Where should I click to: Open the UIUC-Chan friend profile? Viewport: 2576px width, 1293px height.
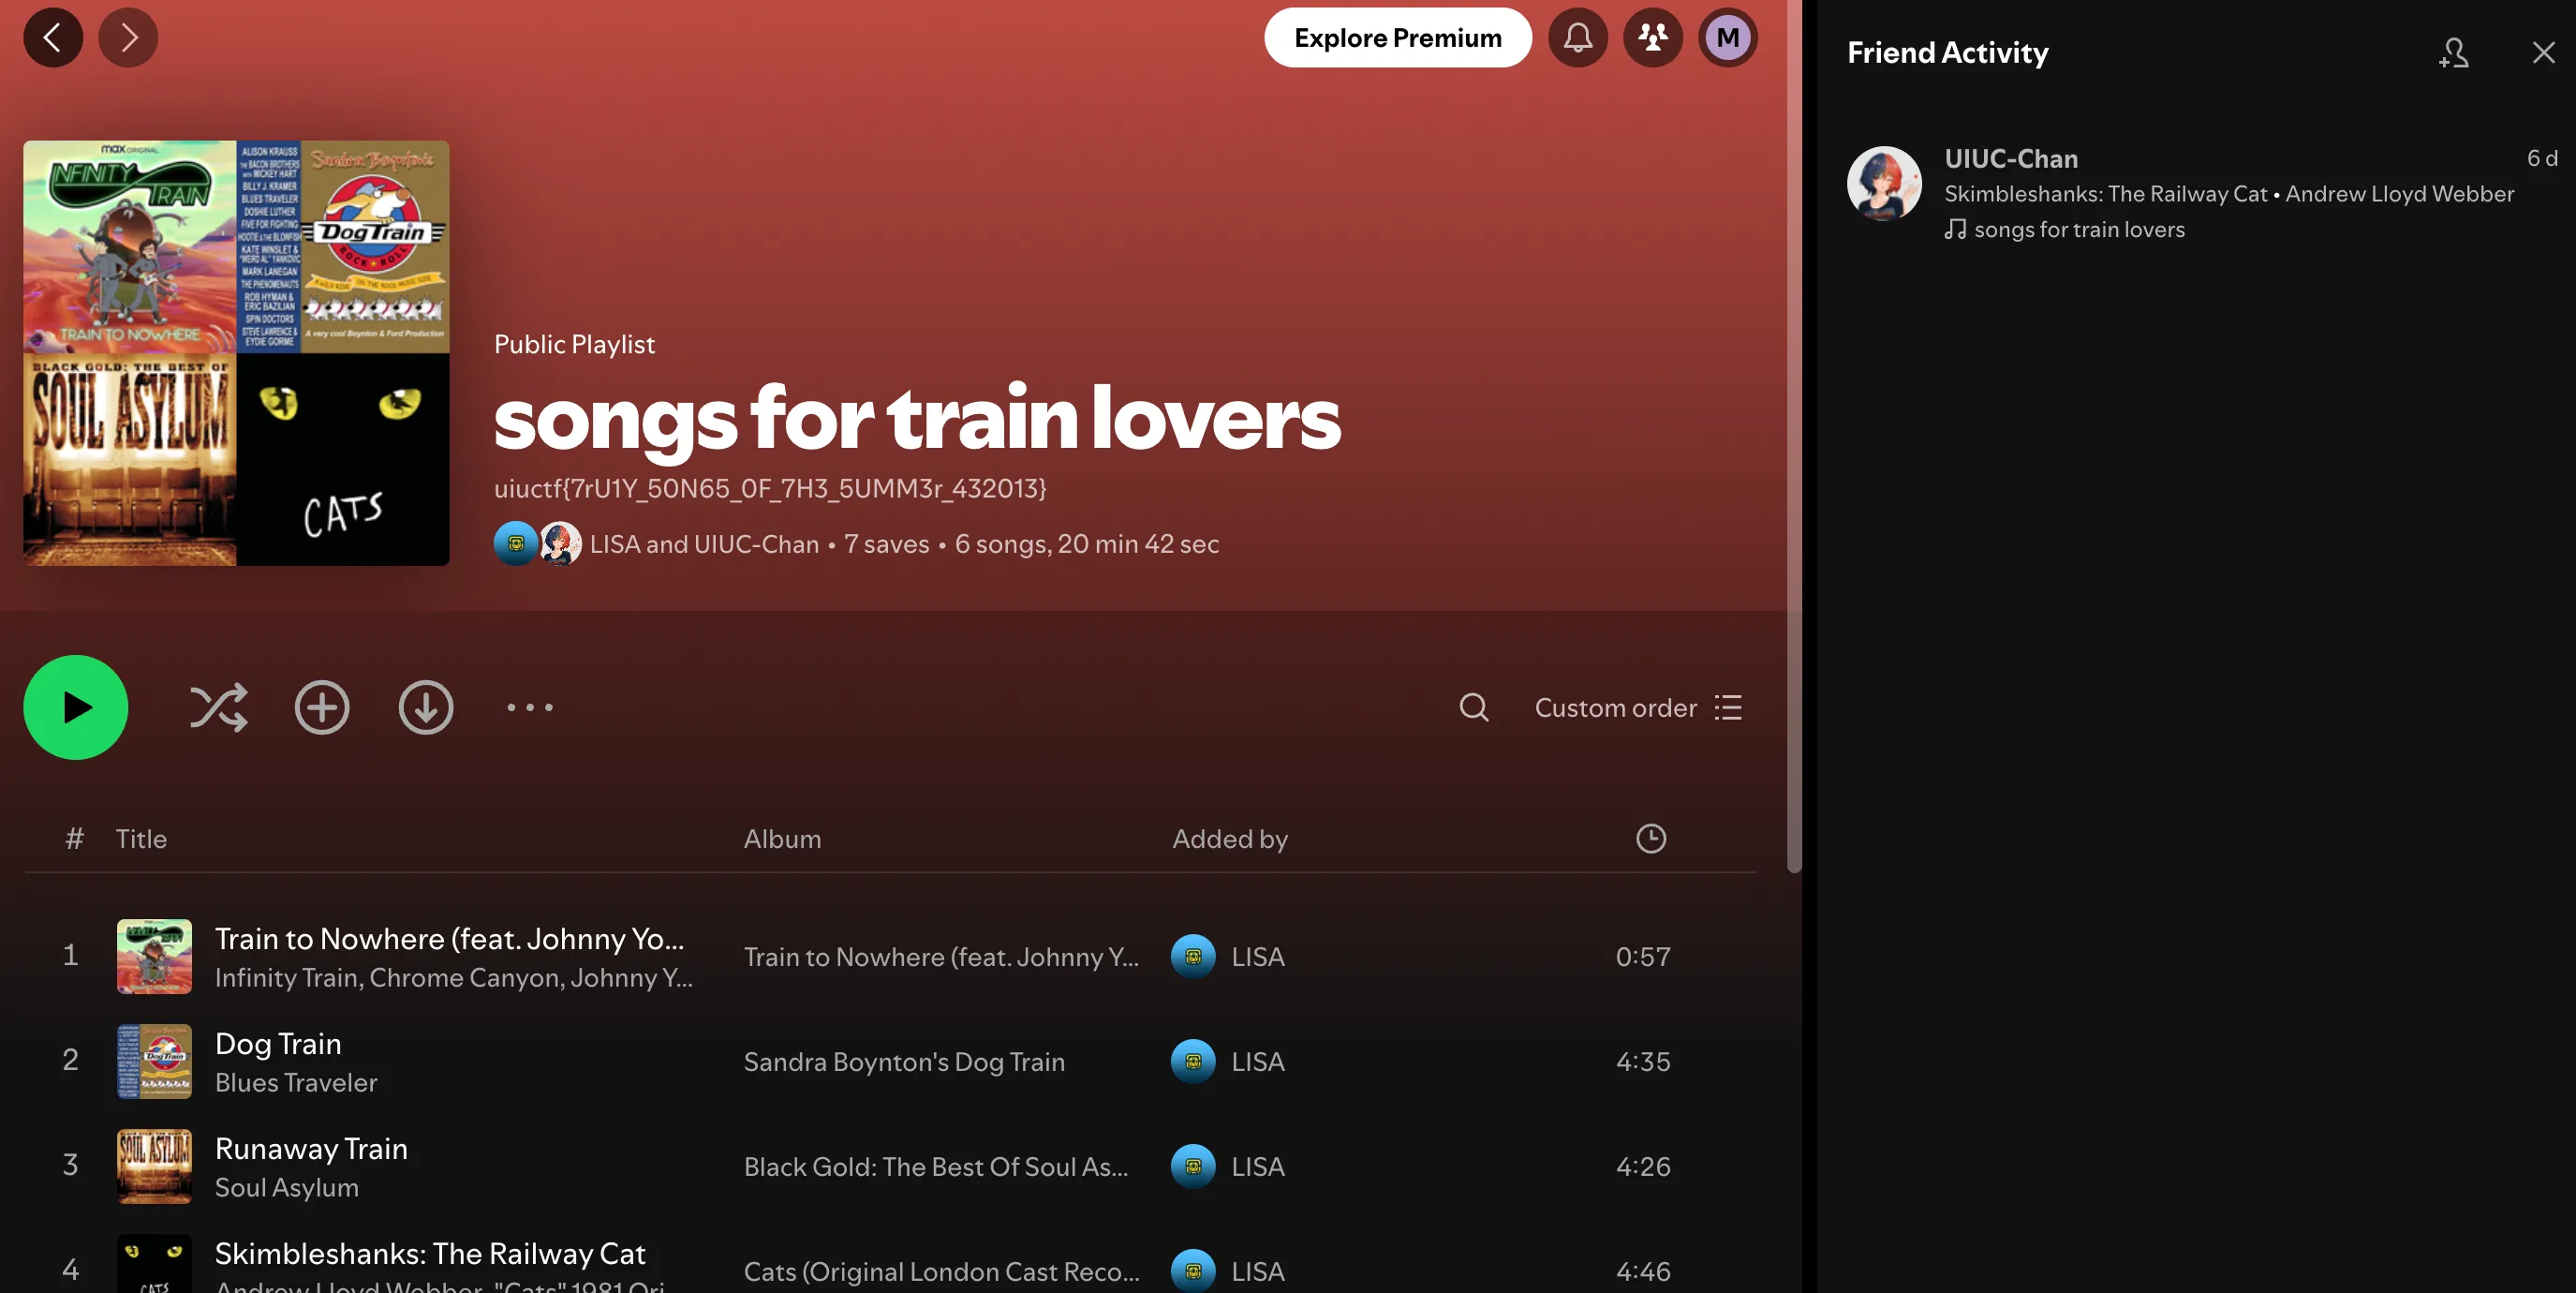tap(2010, 159)
